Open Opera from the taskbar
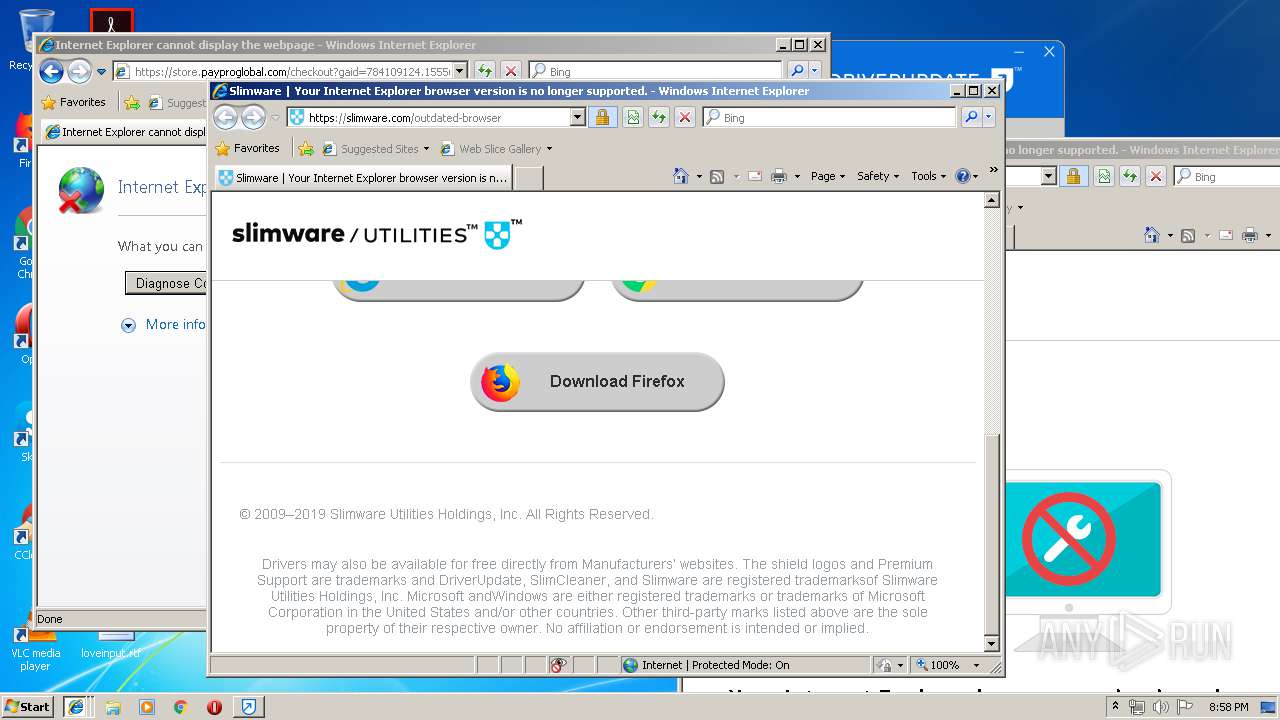 (x=214, y=707)
